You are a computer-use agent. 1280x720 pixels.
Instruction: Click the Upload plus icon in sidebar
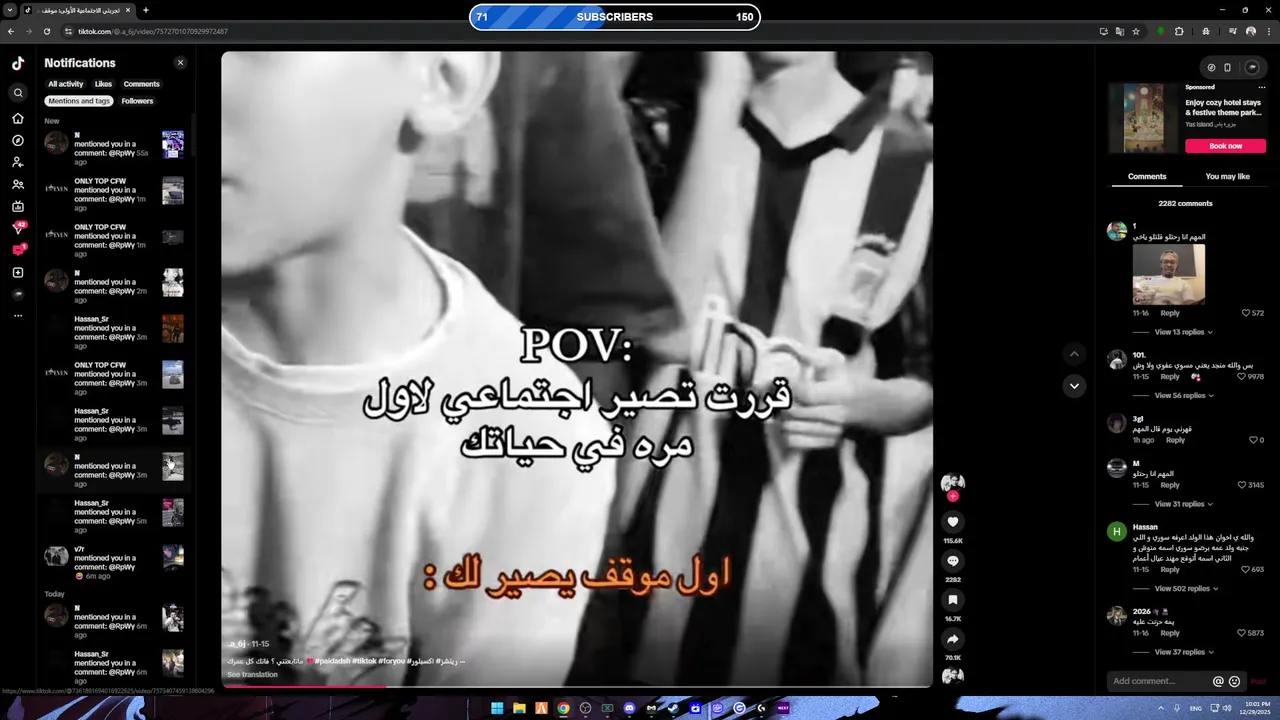pyautogui.click(x=18, y=273)
